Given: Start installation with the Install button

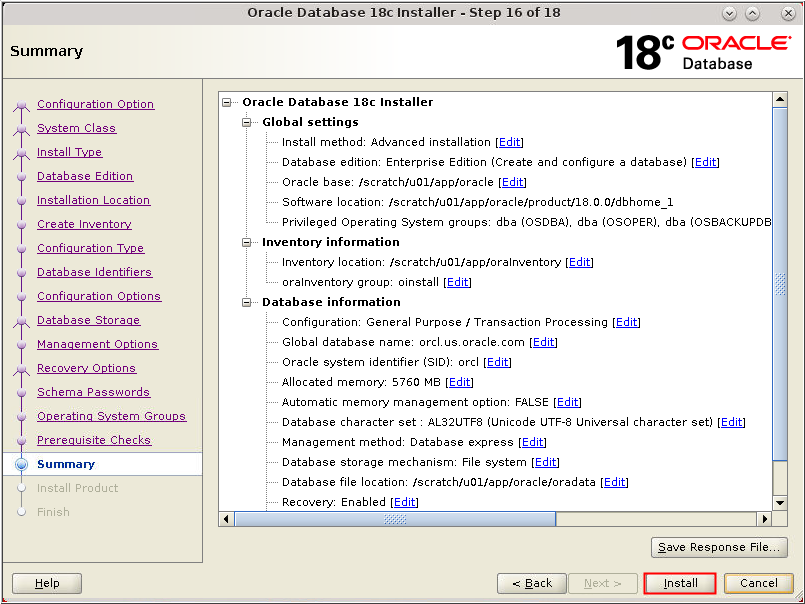Looking at the screenshot, I should pyautogui.click(x=680, y=583).
